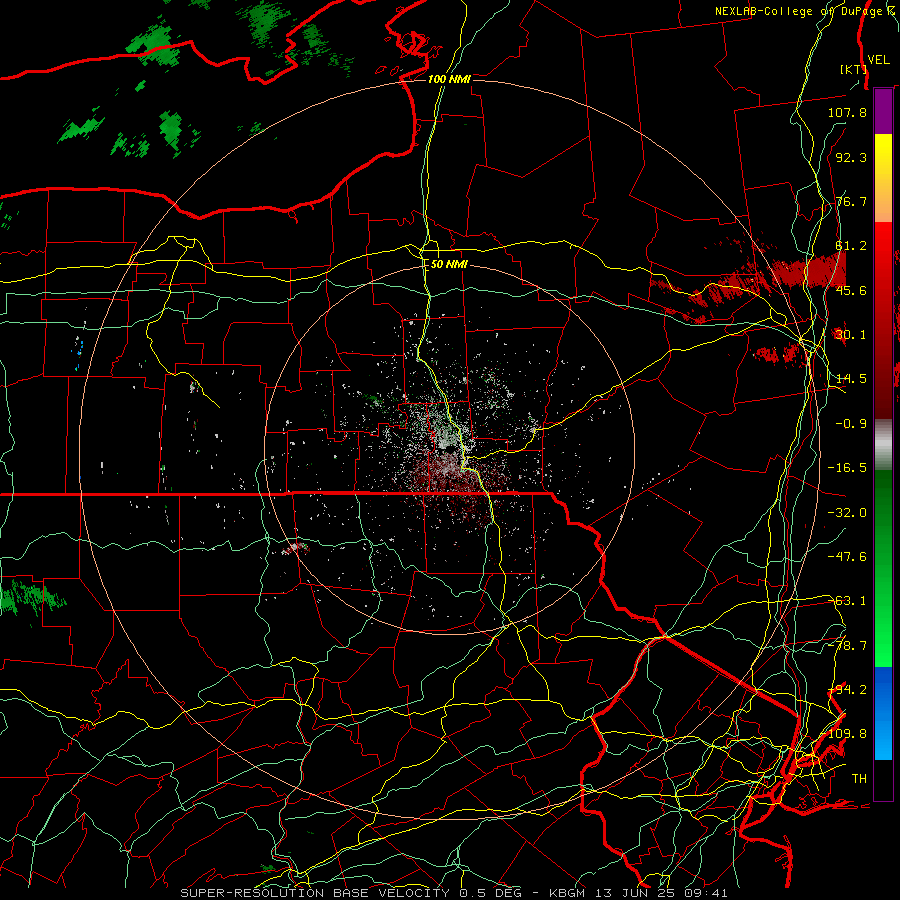900x900 pixels.
Task: Select the 45.6 velocity scale value
Action: [851, 290]
